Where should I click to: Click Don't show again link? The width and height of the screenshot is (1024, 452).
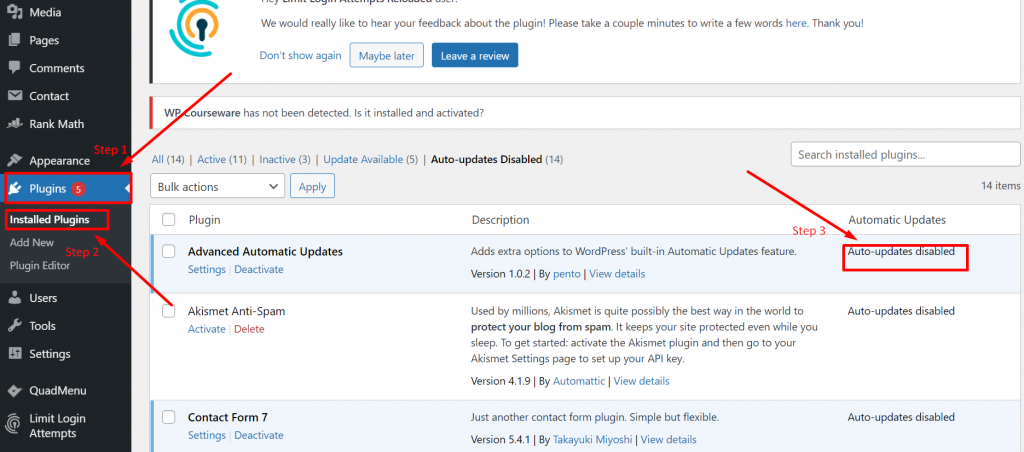pos(300,56)
